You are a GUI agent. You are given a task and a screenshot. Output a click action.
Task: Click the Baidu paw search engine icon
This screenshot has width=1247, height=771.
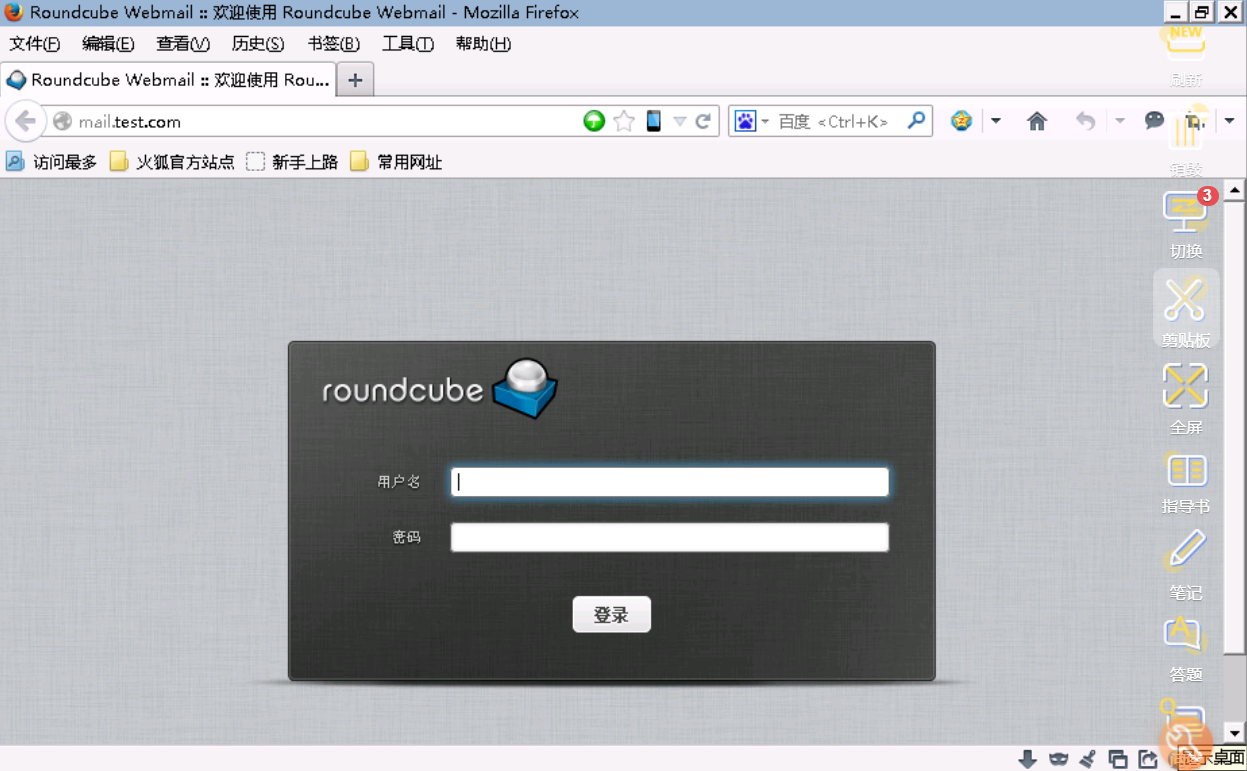pos(745,121)
